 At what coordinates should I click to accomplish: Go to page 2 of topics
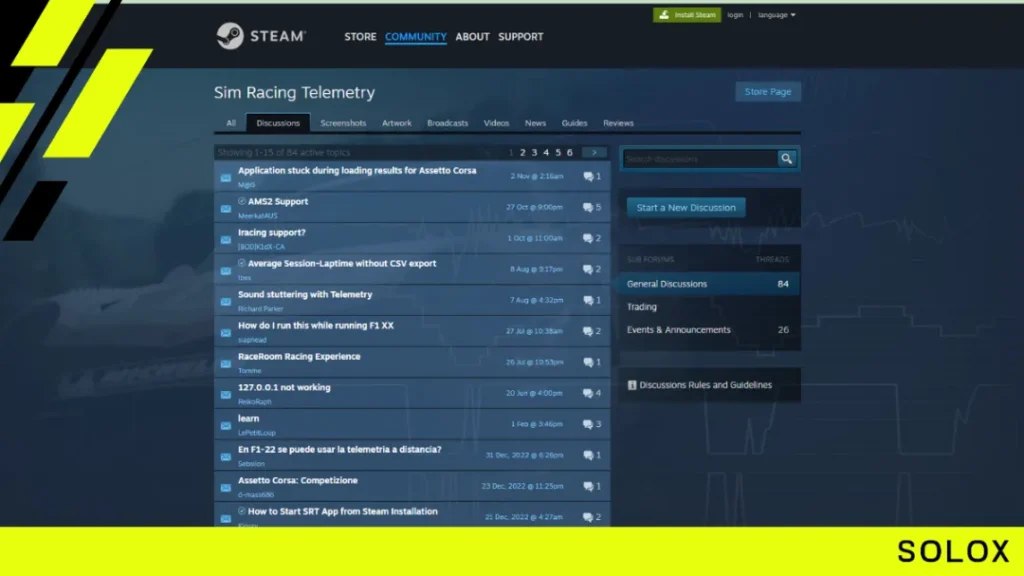click(522, 153)
